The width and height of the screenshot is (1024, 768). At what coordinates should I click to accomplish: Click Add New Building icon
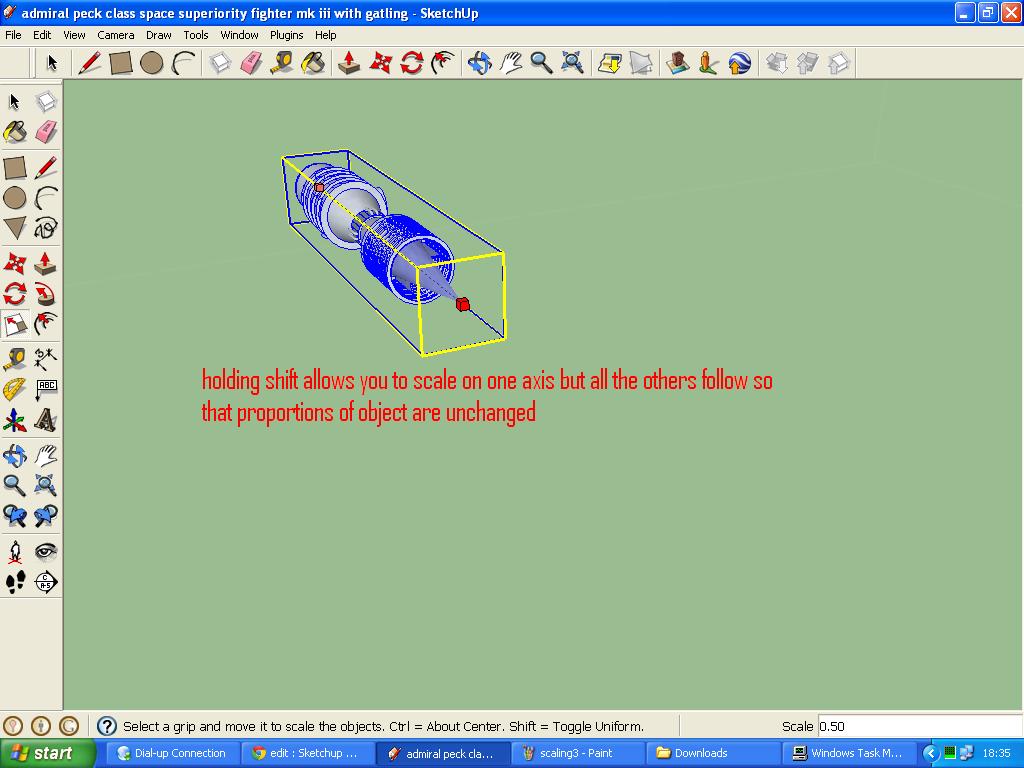677,63
